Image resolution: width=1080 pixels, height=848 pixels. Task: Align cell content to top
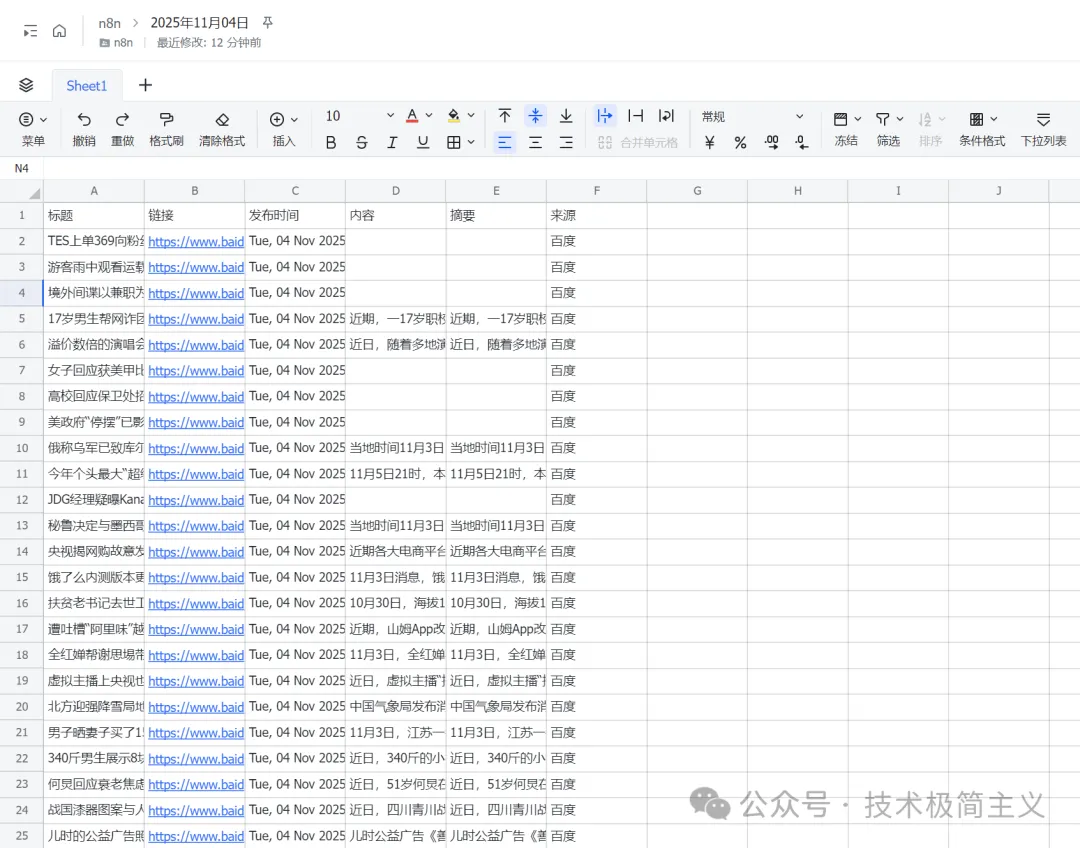click(x=505, y=116)
